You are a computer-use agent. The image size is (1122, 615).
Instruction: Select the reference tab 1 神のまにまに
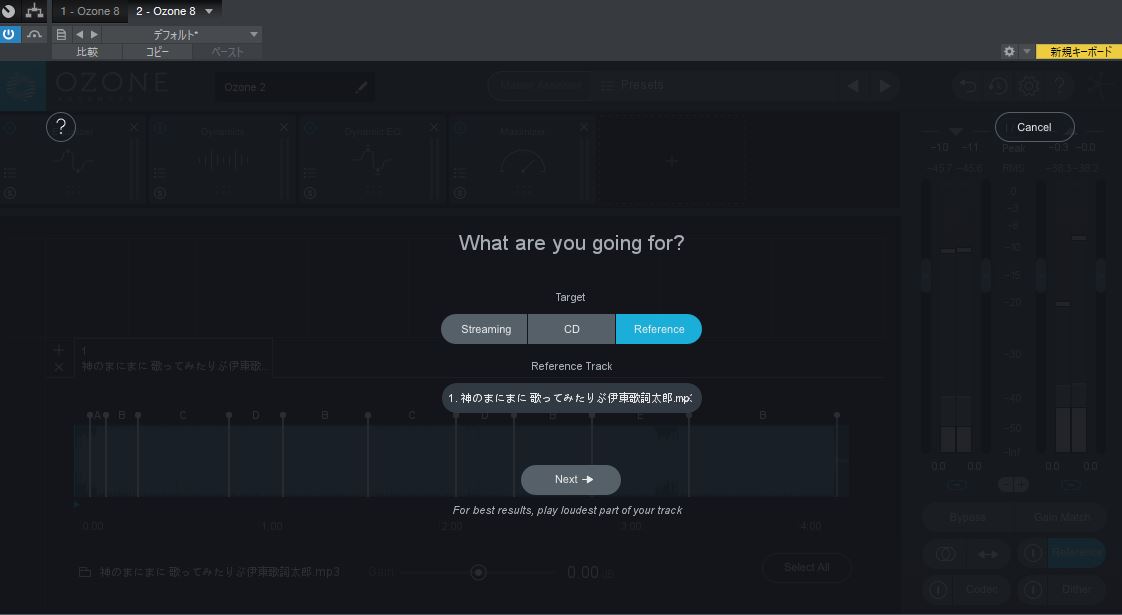pos(172,358)
